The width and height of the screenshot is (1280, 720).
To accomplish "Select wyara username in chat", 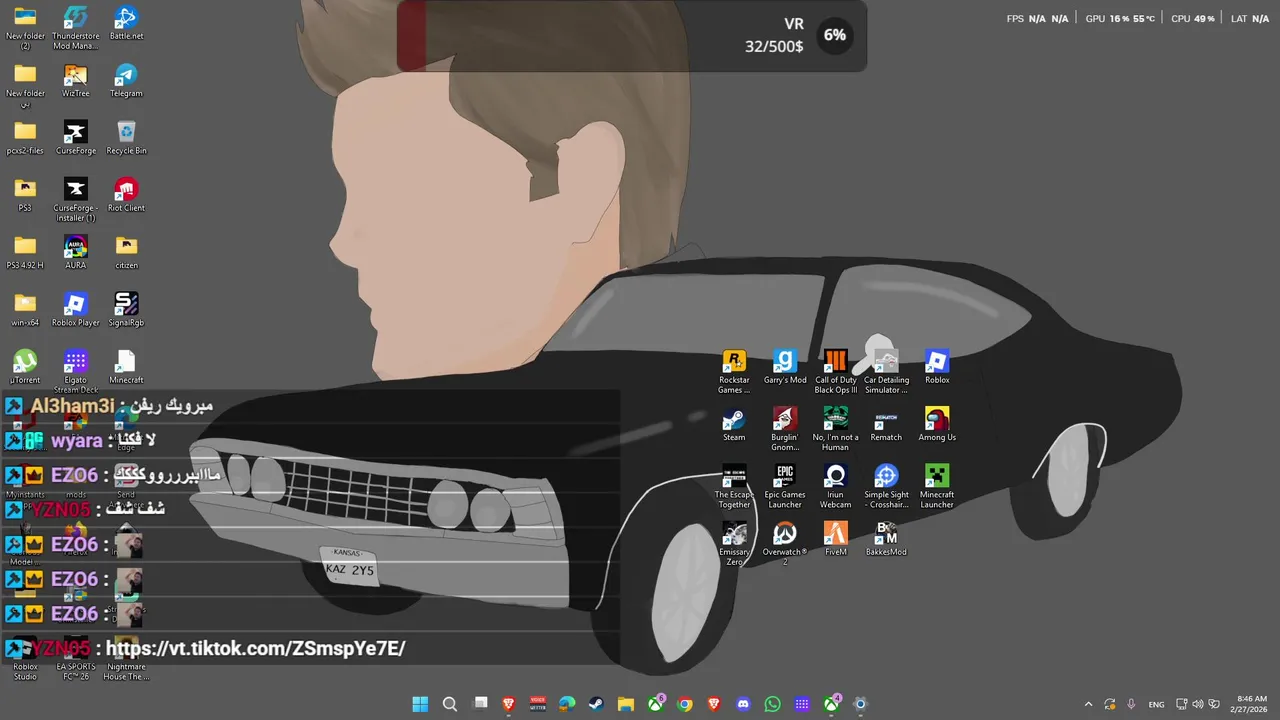I will coord(77,440).
